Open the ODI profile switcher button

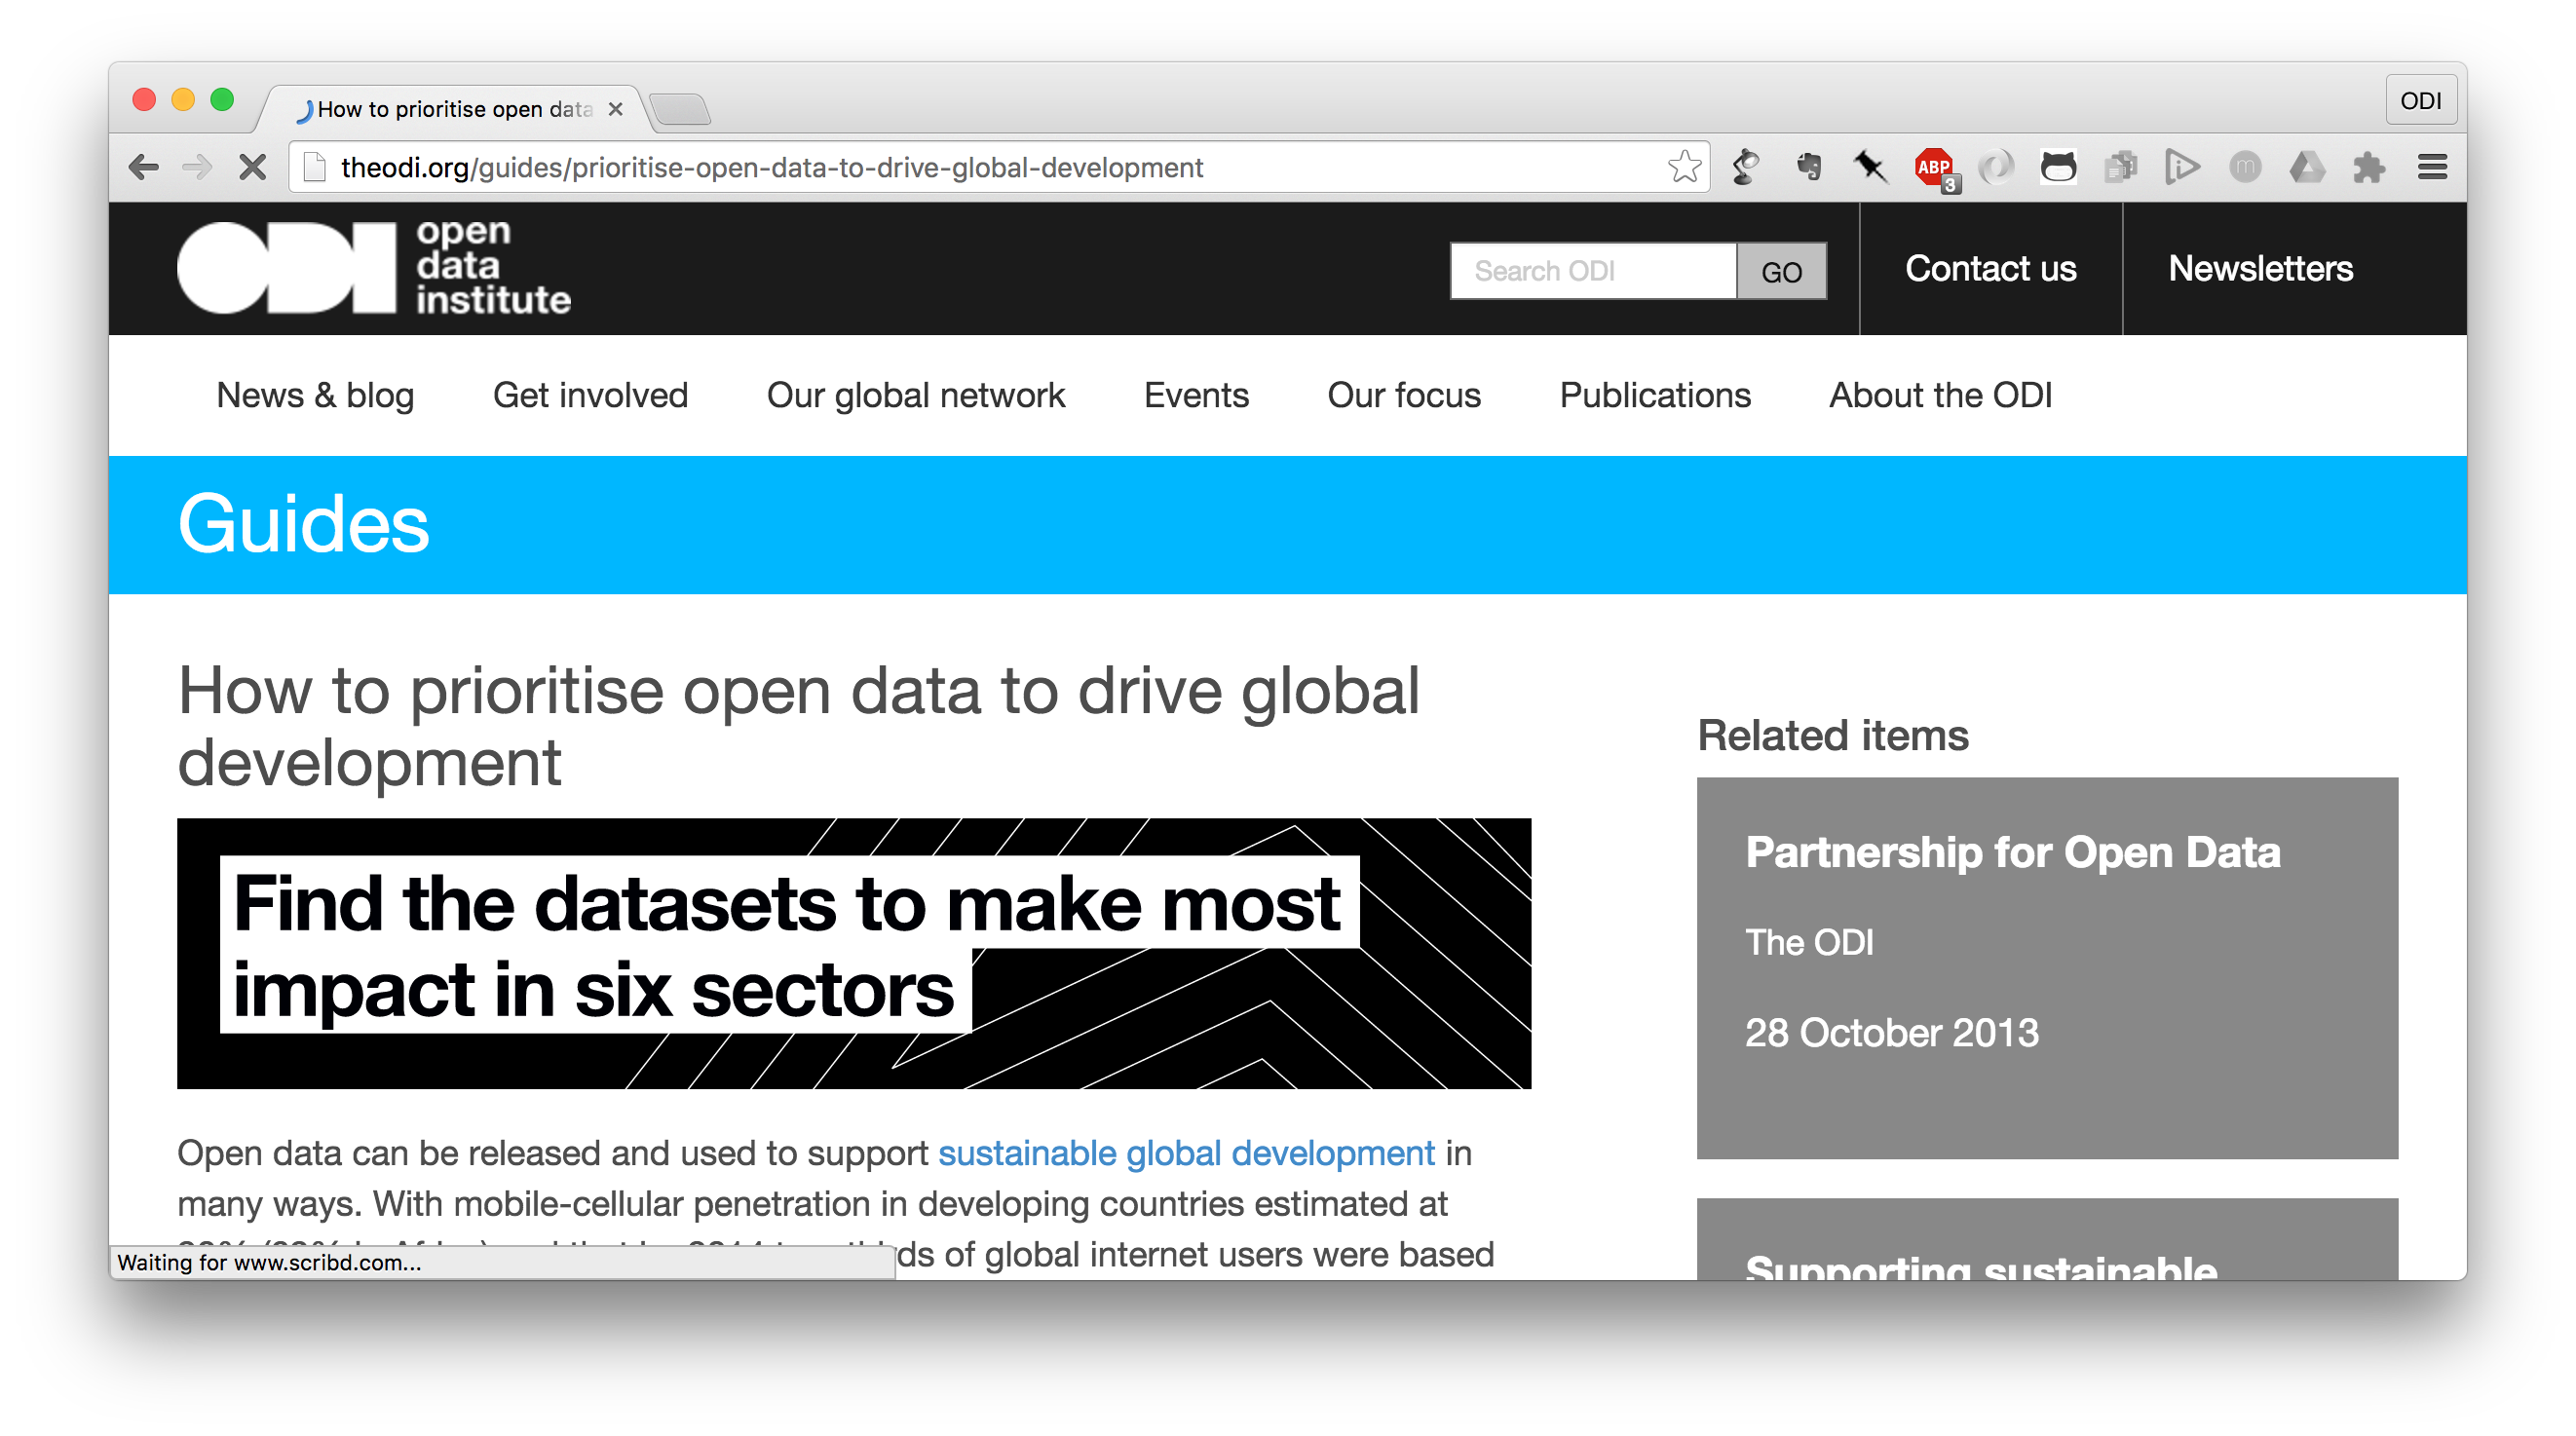[x=2420, y=101]
